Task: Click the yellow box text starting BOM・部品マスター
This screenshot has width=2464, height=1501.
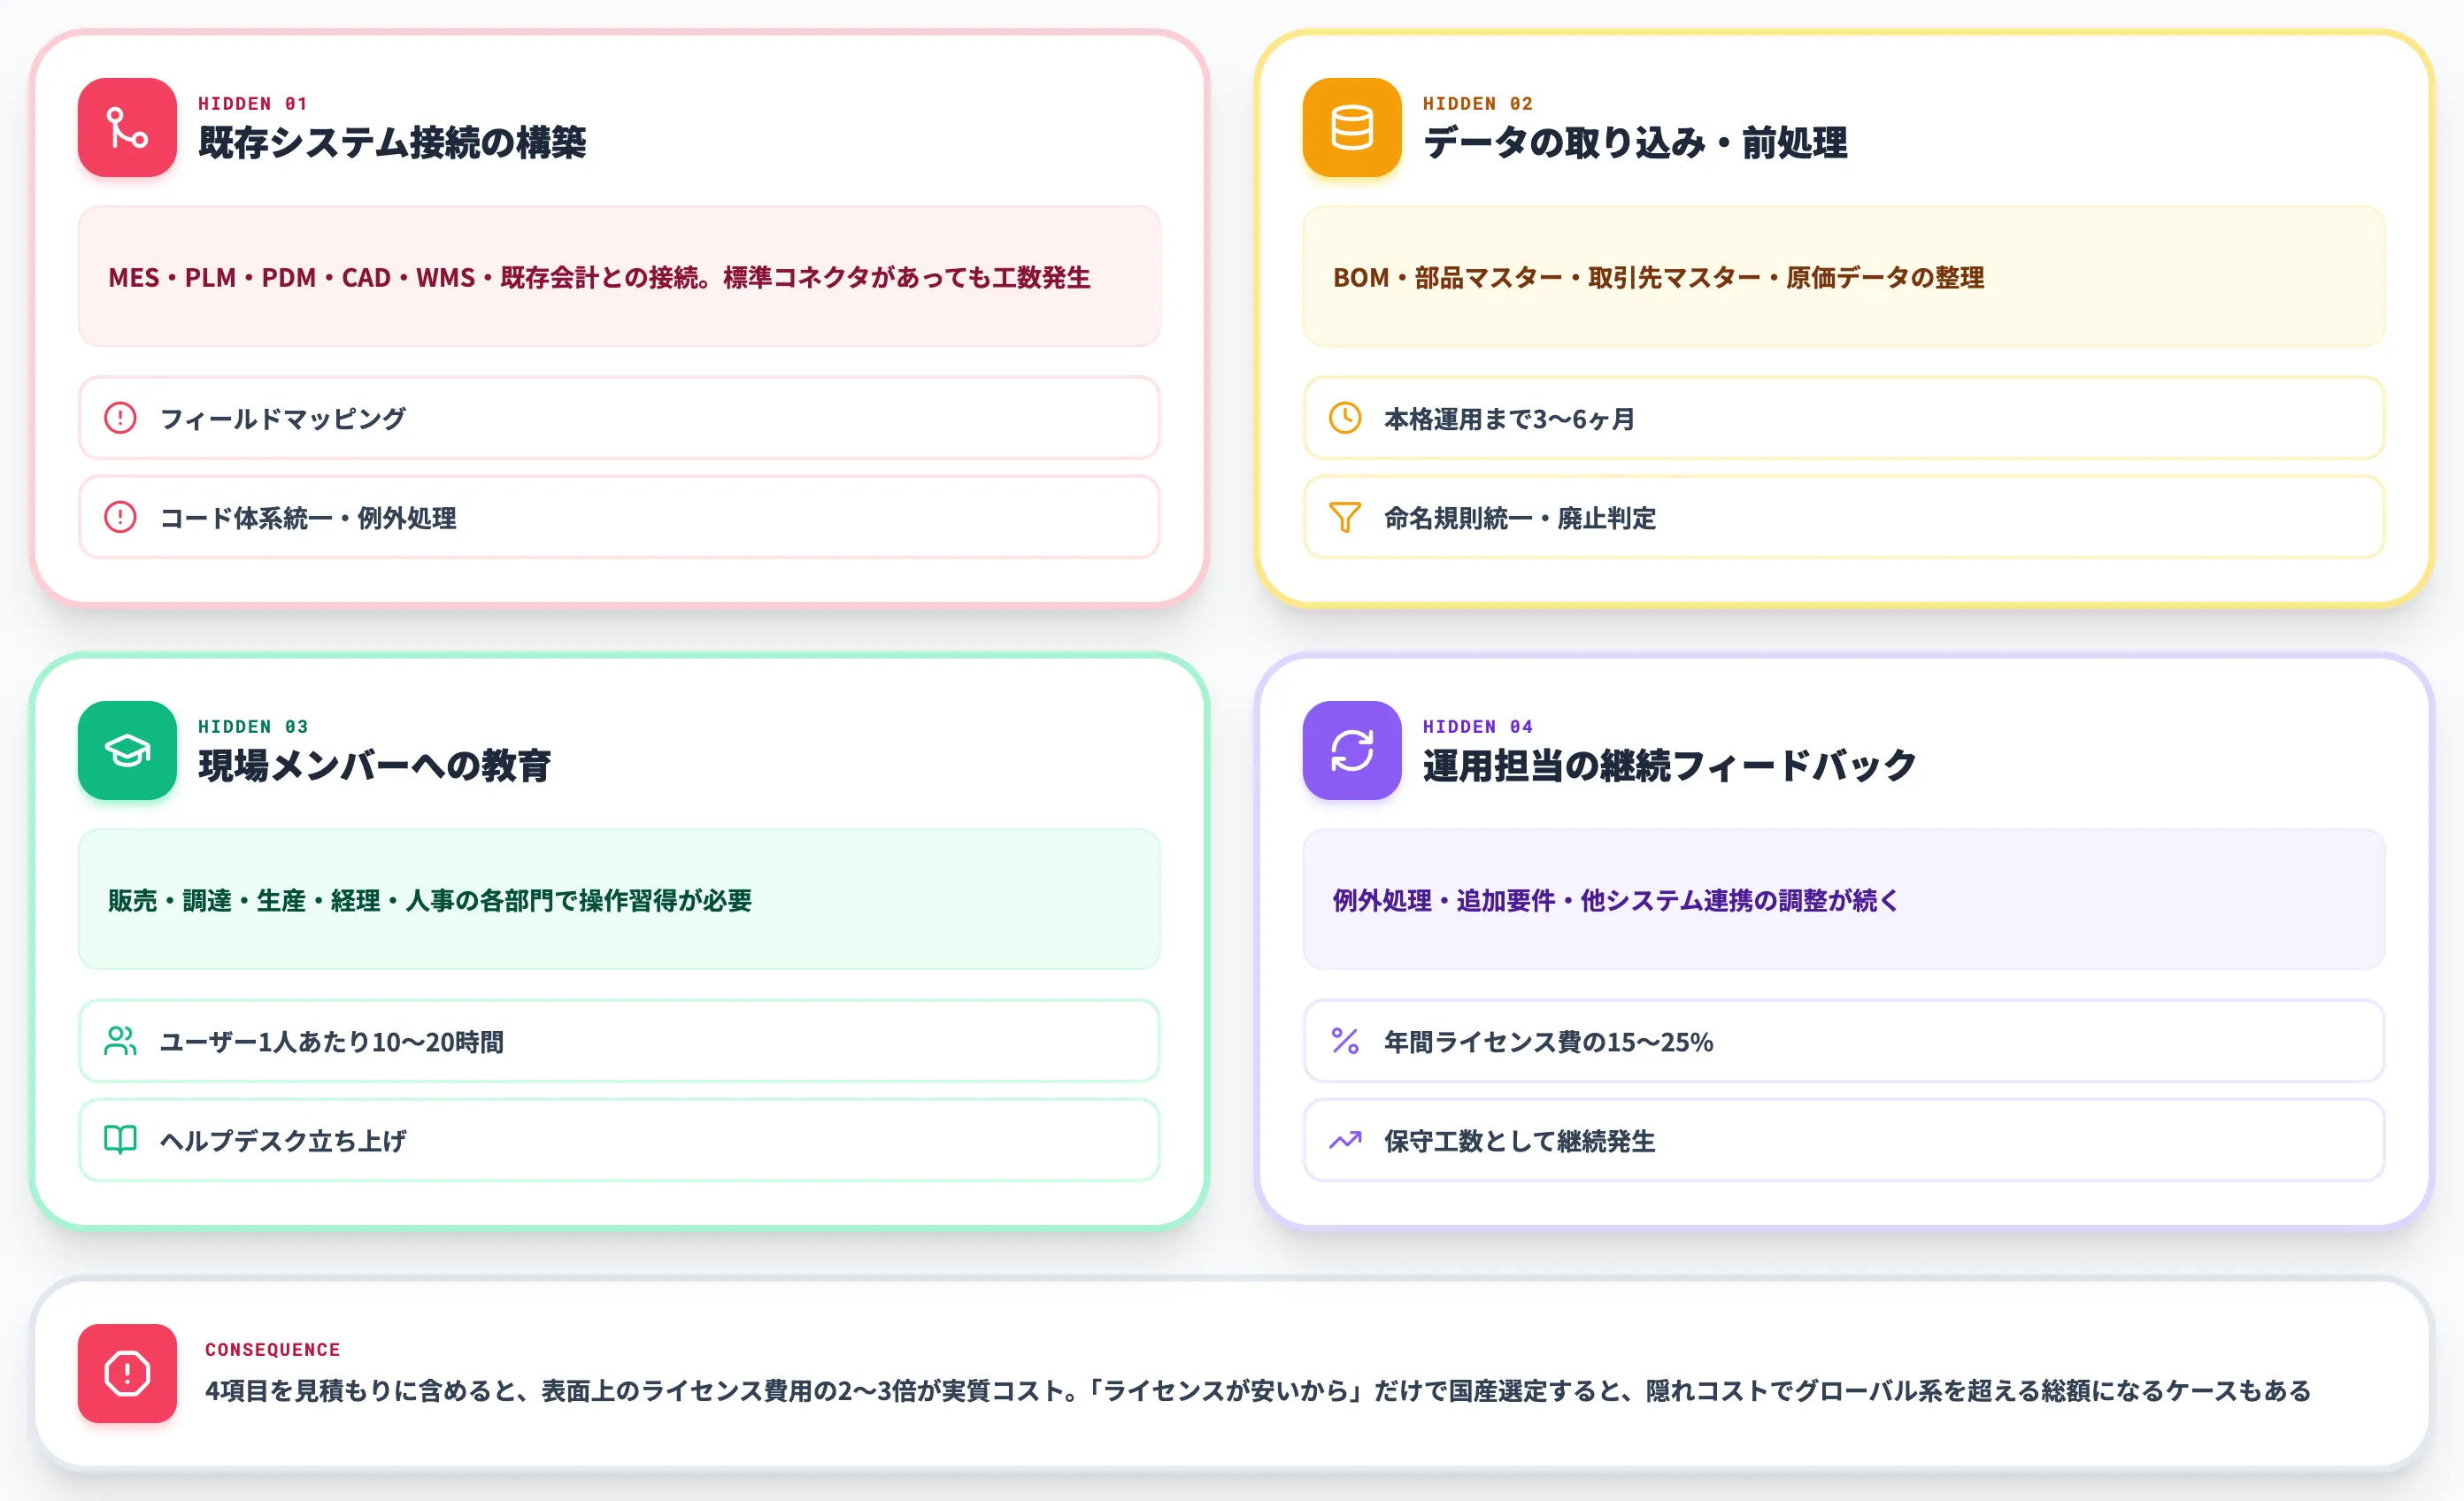Action: pyautogui.click(x=1658, y=277)
